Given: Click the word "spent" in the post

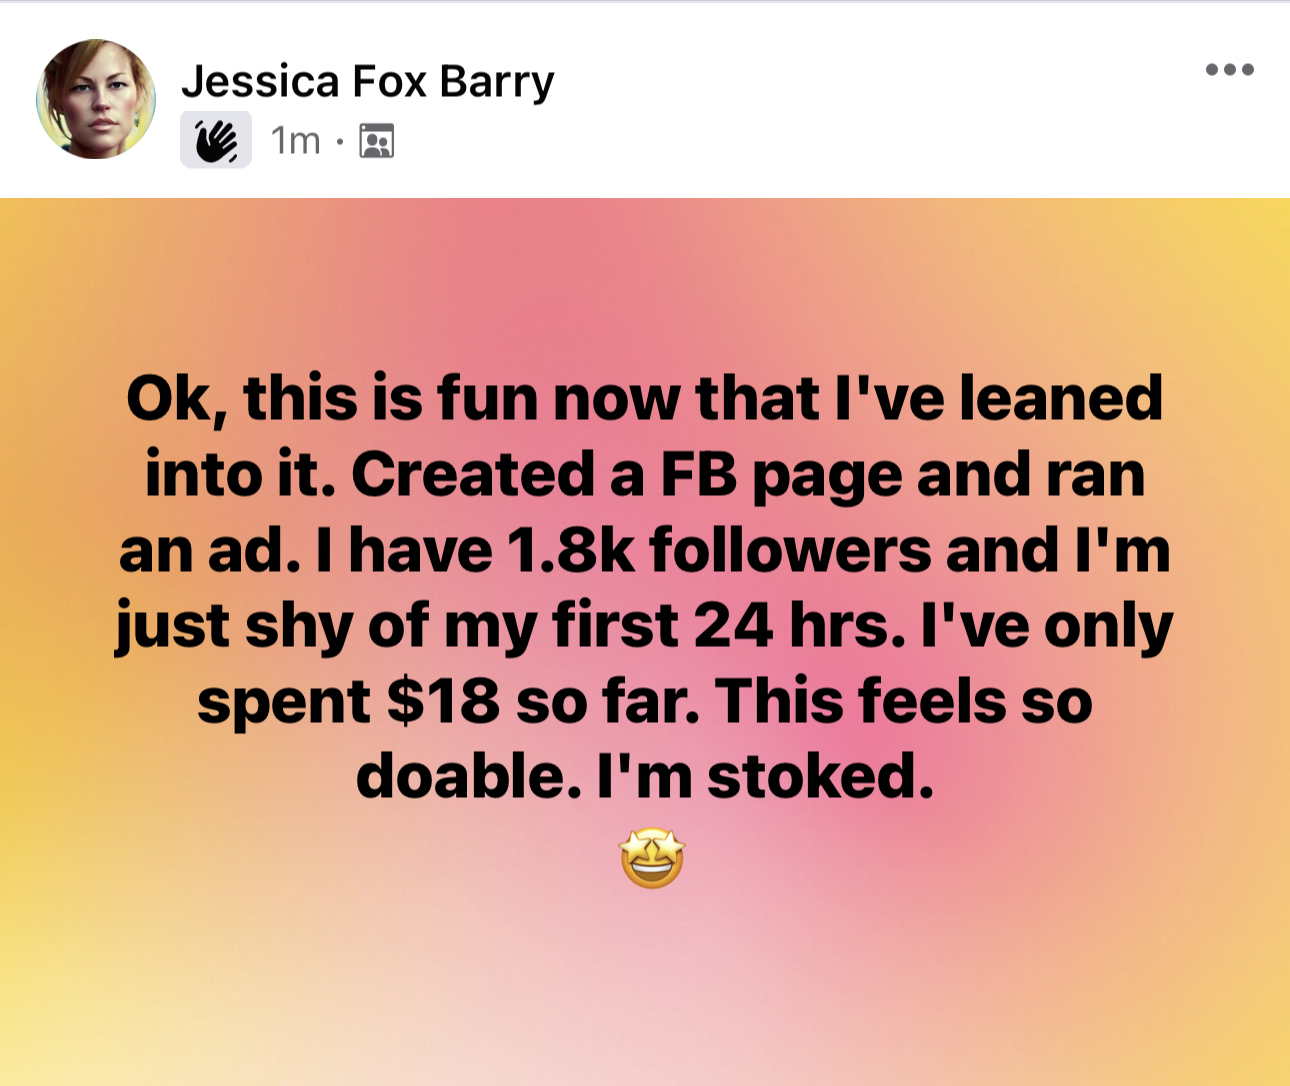Looking at the screenshot, I should click(x=284, y=703).
